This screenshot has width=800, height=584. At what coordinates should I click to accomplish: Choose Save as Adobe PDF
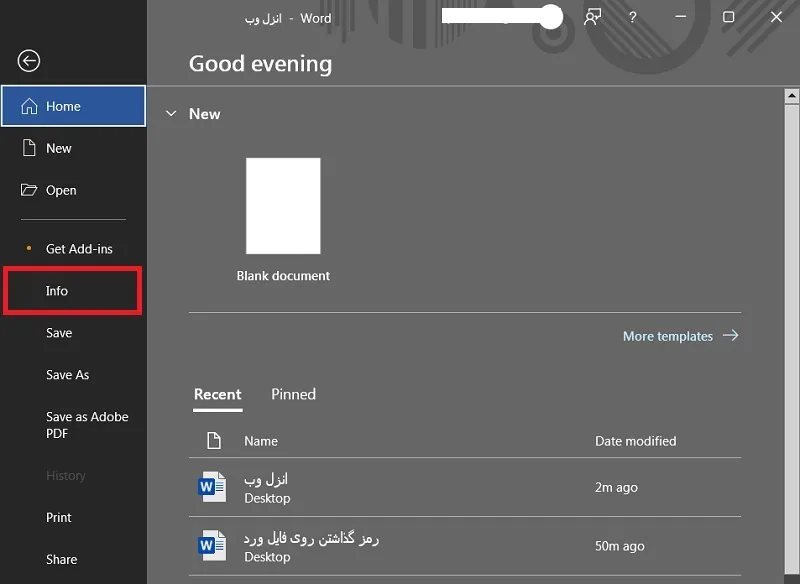pyautogui.click(x=73, y=425)
